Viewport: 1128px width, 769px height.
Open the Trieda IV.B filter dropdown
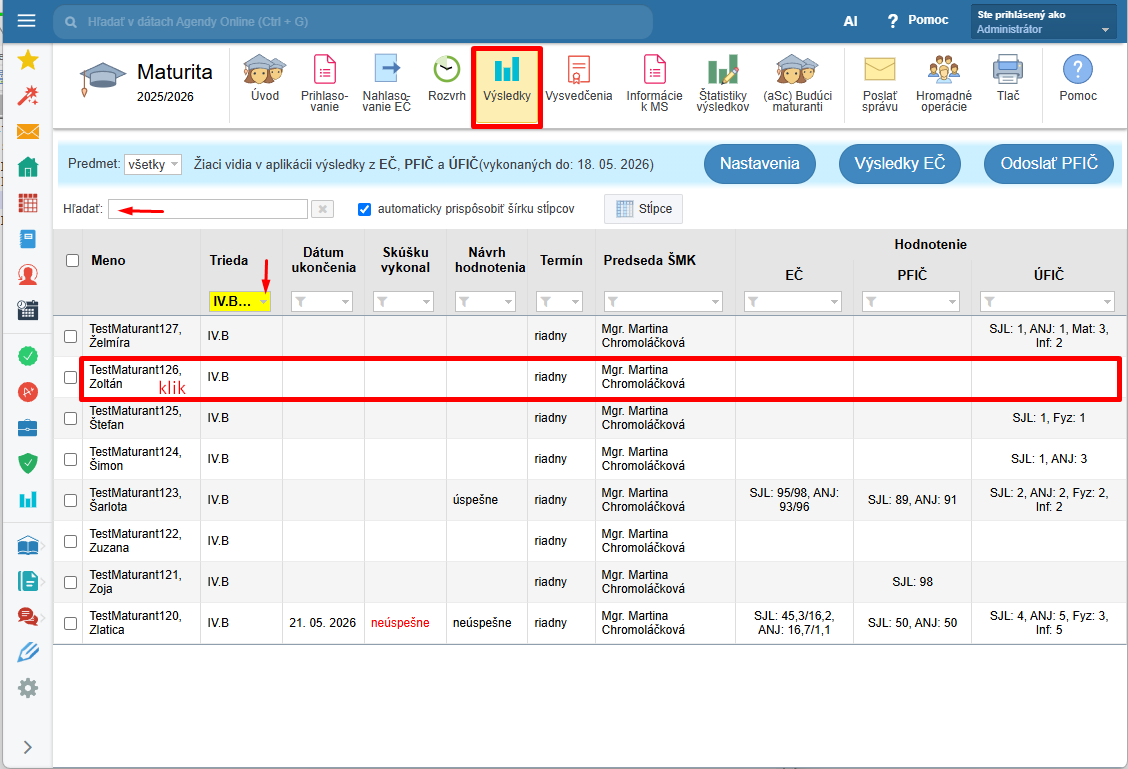coord(240,301)
